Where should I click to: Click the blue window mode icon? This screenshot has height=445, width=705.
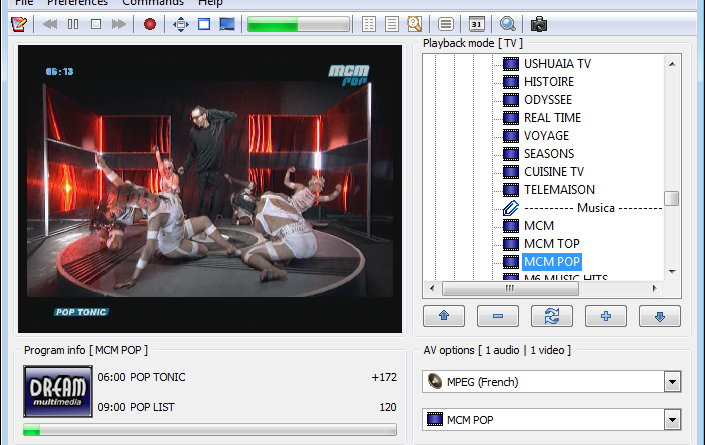click(x=204, y=24)
